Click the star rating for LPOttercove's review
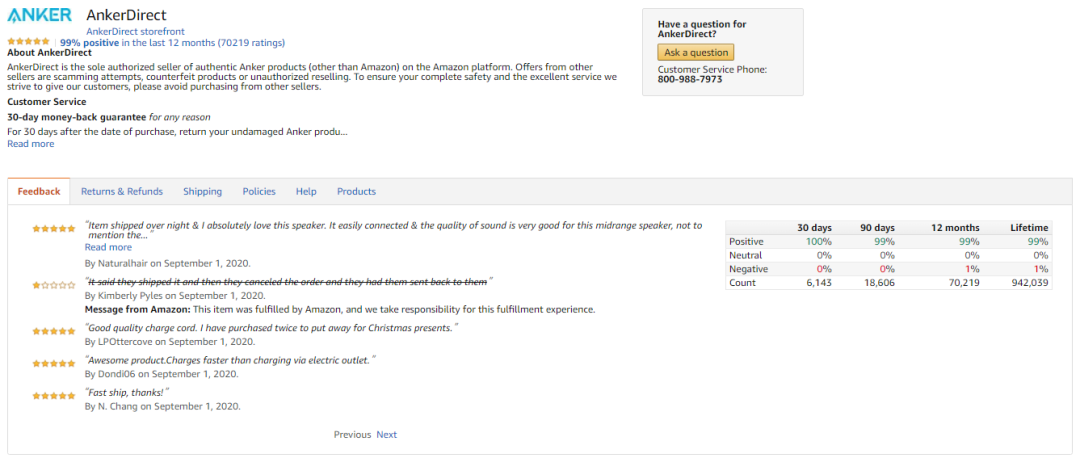1080x458 pixels. point(54,331)
